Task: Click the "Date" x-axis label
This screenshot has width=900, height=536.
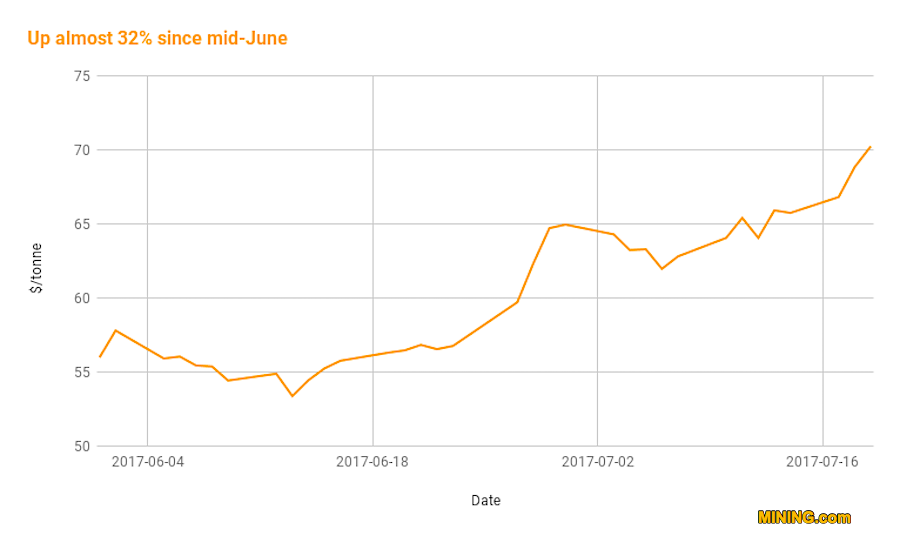Action: [486, 500]
